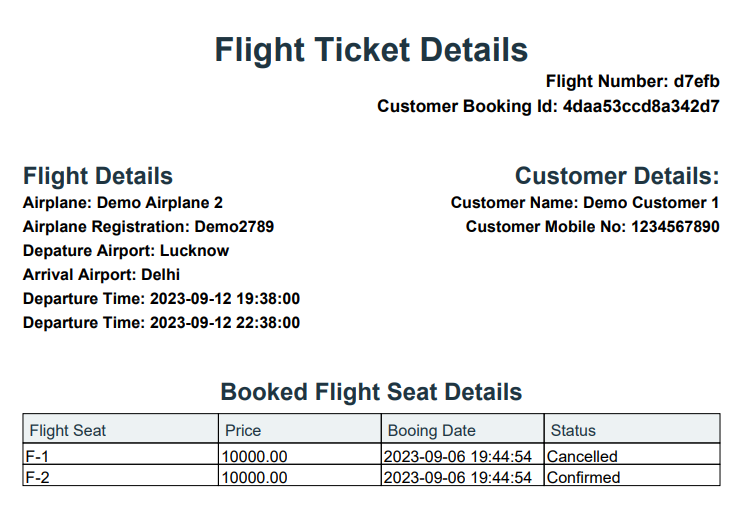The image size is (743, 521).
Task: Click the Customer Name Demo Customer 1
Action: coord(585,203)
